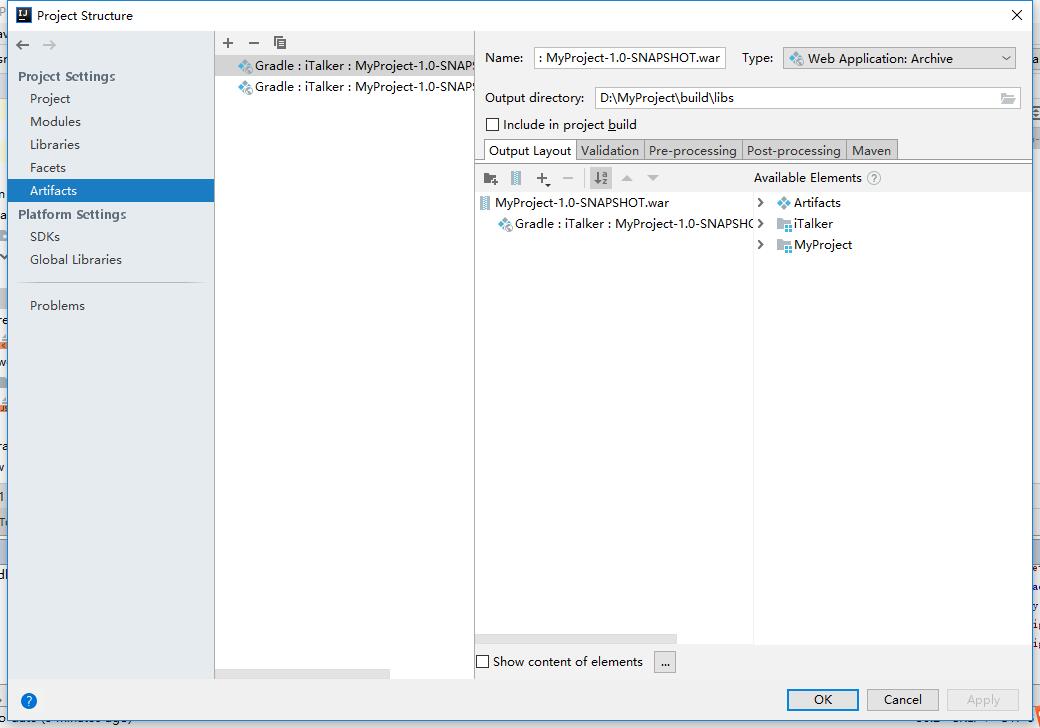
Task: Move layout element up
Action: 627,178
